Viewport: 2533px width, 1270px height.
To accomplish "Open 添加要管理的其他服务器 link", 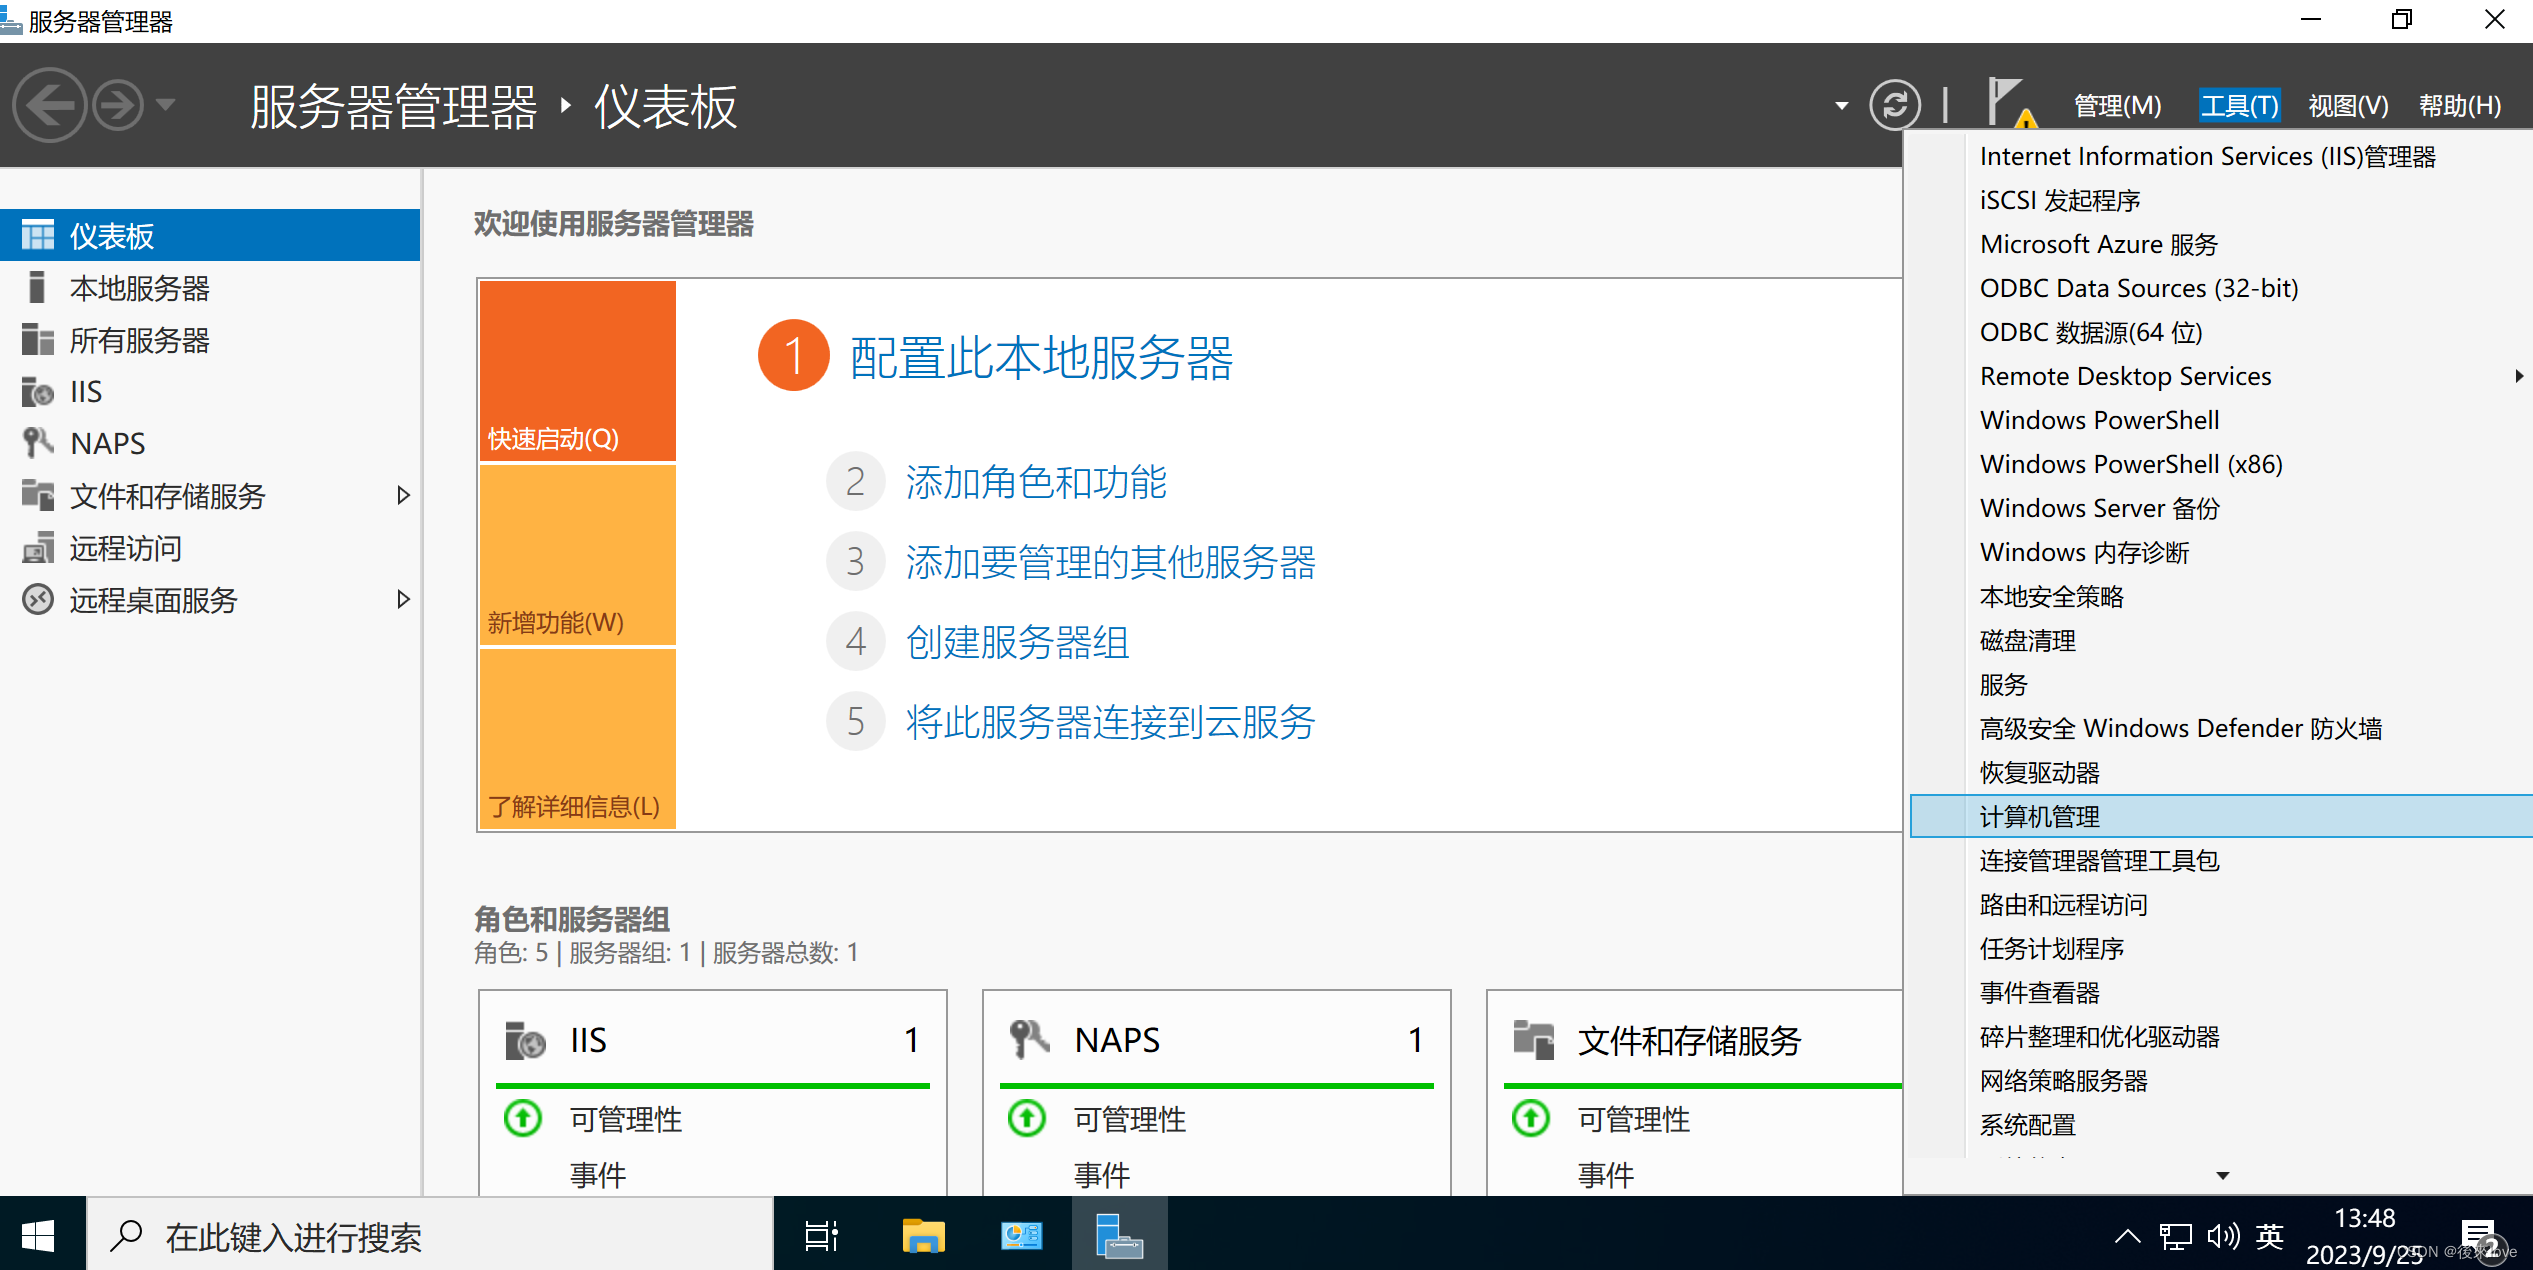I will (1110, 562).
